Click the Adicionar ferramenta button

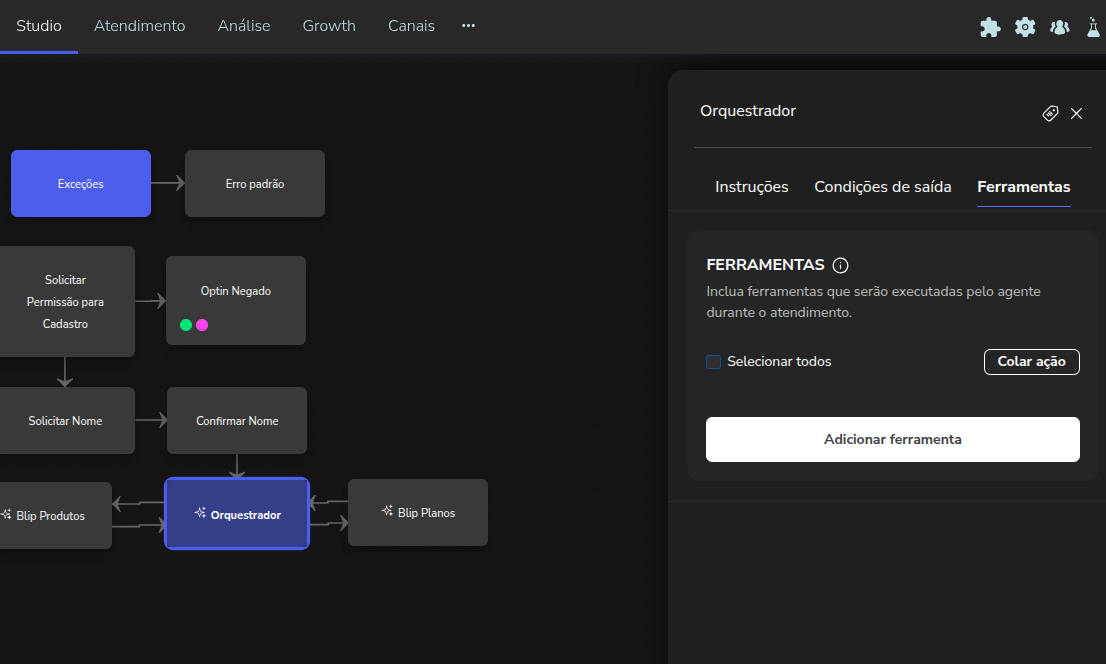point(892,439)
